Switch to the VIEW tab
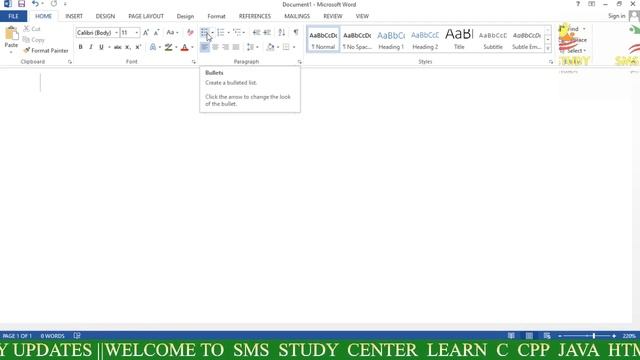The image size is (640, 360). pos(362,16)
